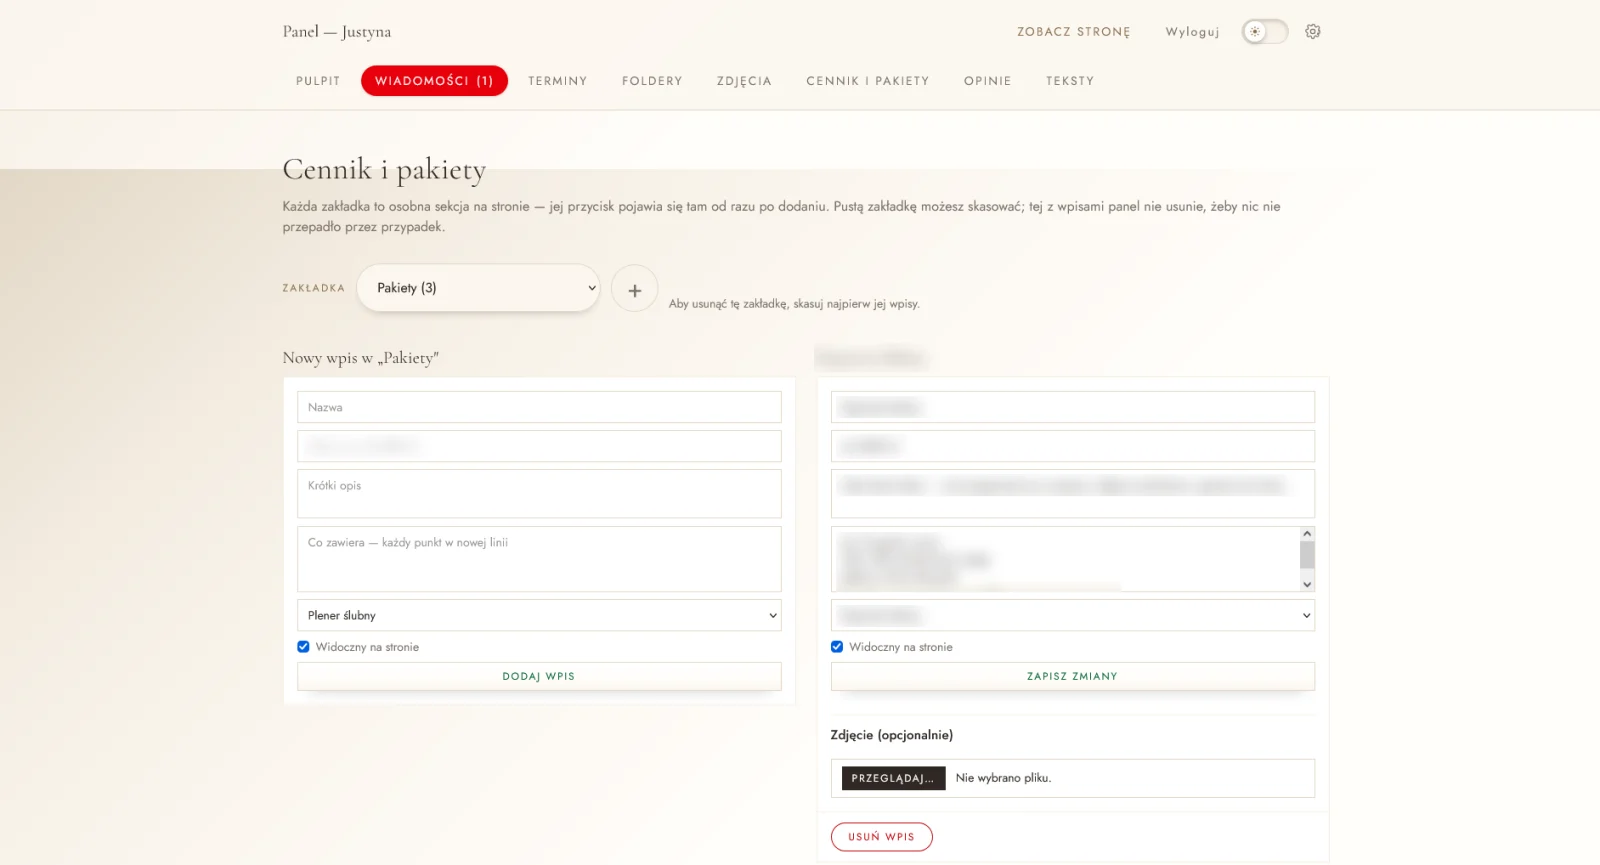Go to the Teksty tab
1600x865 pixels.
pyautogui.click(x=1070, y=81)
